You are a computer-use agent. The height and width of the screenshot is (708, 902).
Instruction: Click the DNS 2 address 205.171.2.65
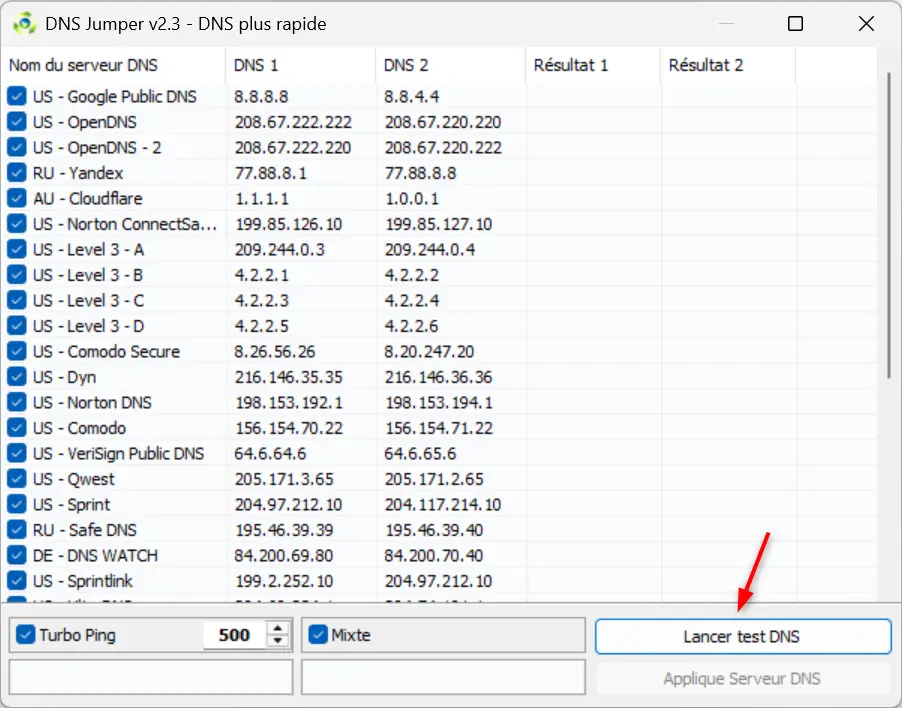(434, 479)
